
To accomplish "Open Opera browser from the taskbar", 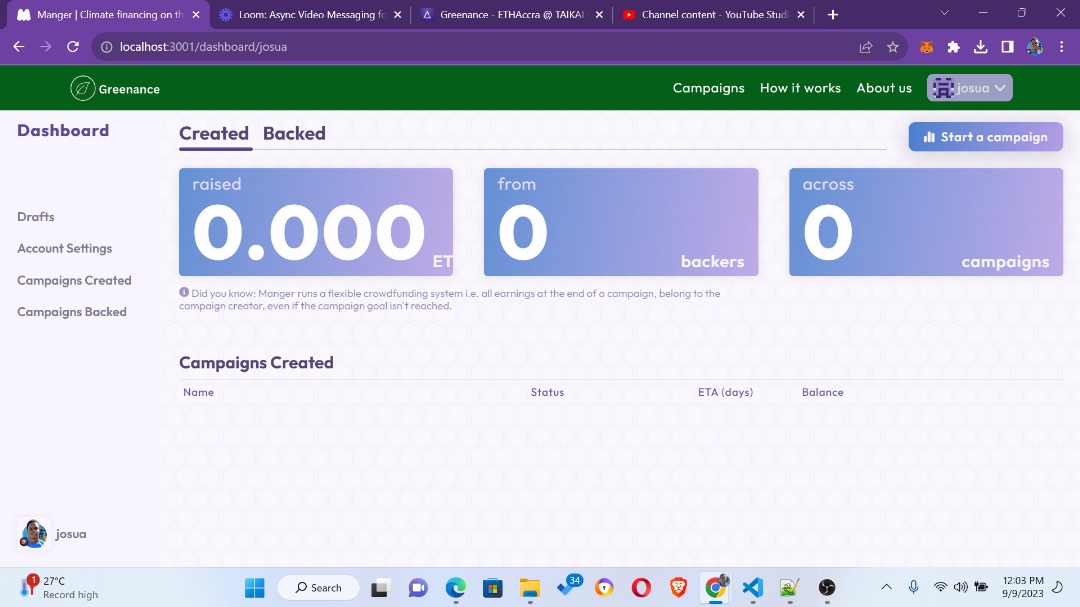I will [x=641, y=588].
